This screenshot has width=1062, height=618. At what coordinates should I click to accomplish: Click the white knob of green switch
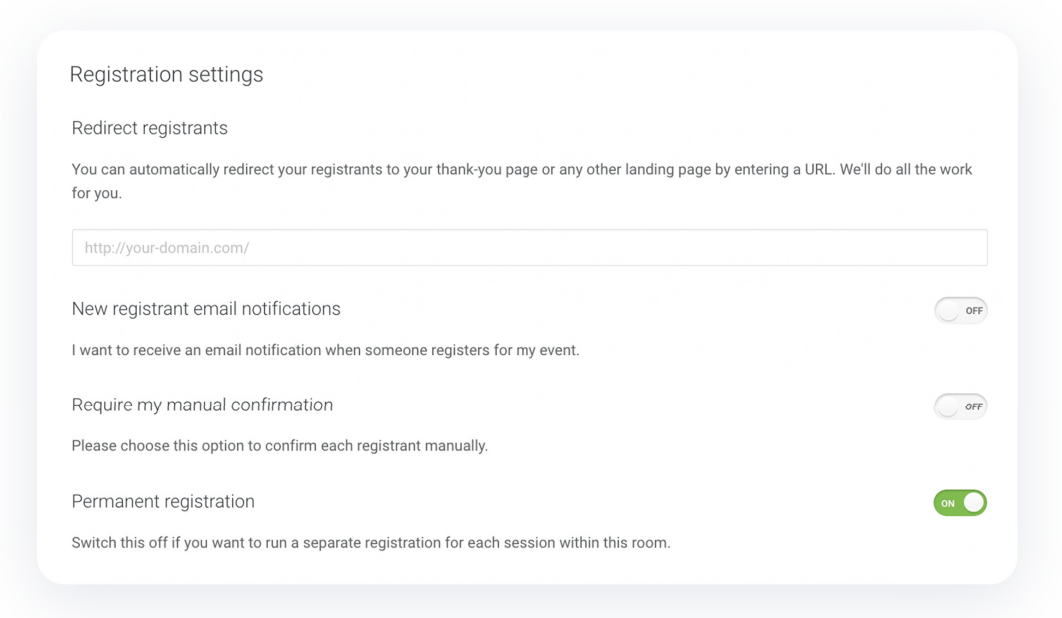[x=973, y=503]
